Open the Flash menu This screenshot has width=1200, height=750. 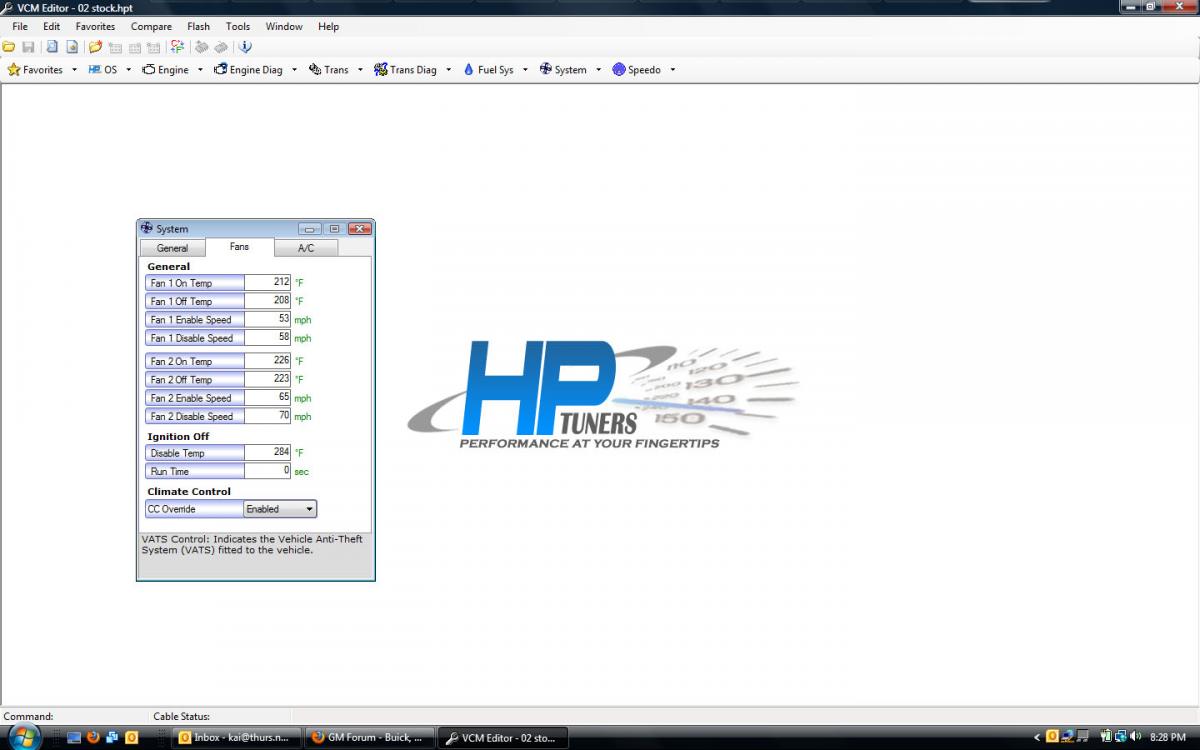(198, 27)
